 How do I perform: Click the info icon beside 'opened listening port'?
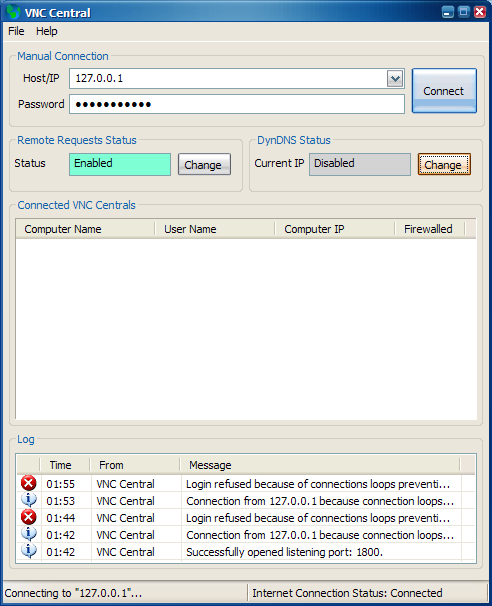pos(29,551)
